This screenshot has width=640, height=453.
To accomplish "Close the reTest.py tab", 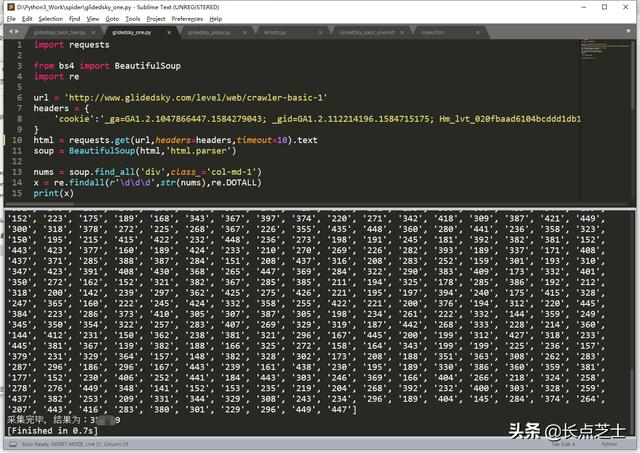I will pyautogui.click(x=320, y=32).
